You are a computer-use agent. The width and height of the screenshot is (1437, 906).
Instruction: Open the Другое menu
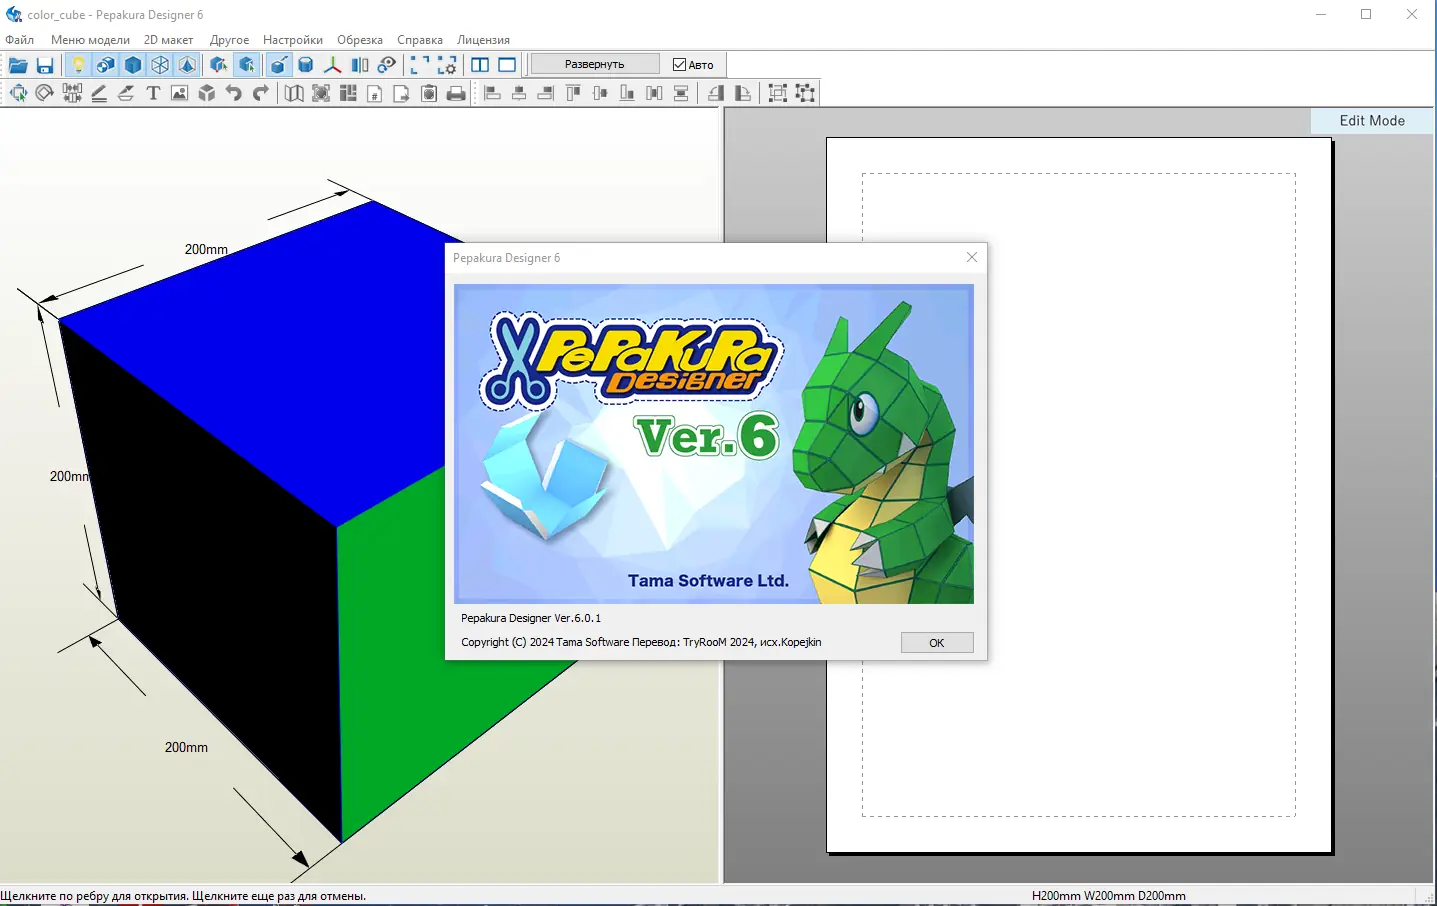tap(229, 40)
